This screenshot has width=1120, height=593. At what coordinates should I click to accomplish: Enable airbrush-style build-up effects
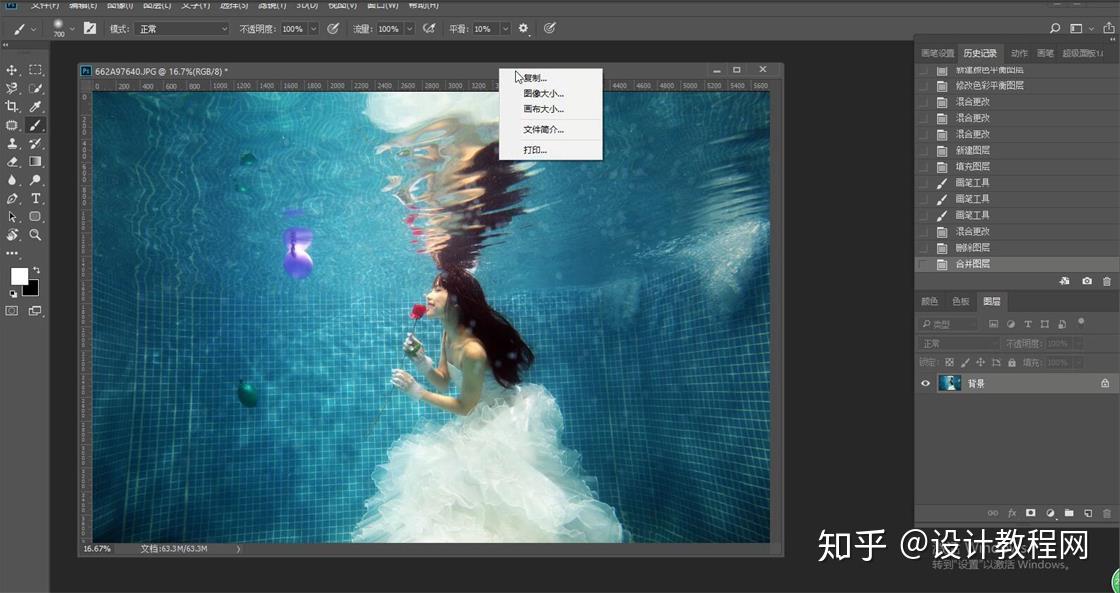pyautogui.click(x=429, y=29)
